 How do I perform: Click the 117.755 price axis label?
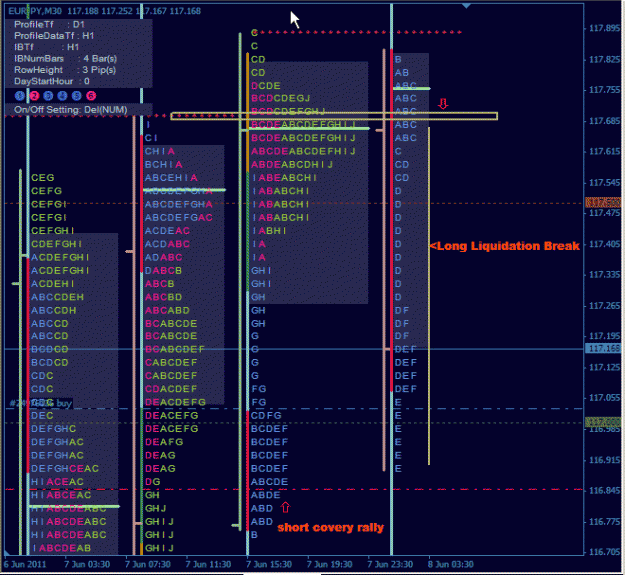coord(604,90)
